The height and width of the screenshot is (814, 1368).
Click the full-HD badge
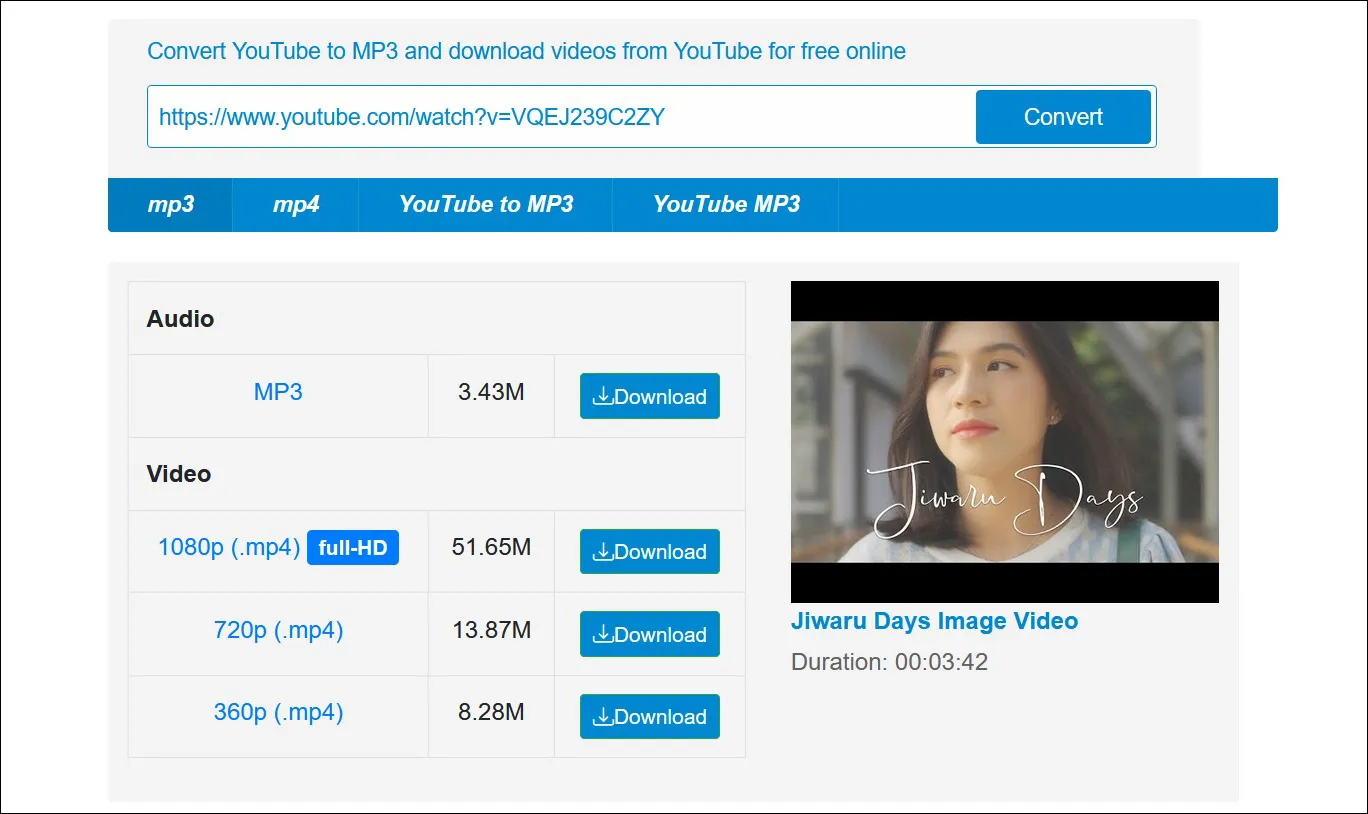tap(352, 548)
